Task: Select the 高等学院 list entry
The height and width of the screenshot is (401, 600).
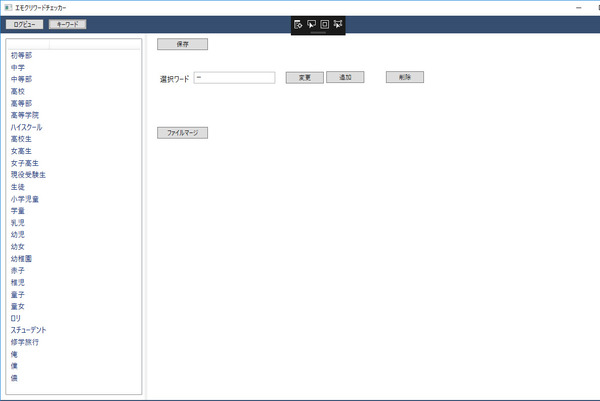Action: click(x=25, y=115)
